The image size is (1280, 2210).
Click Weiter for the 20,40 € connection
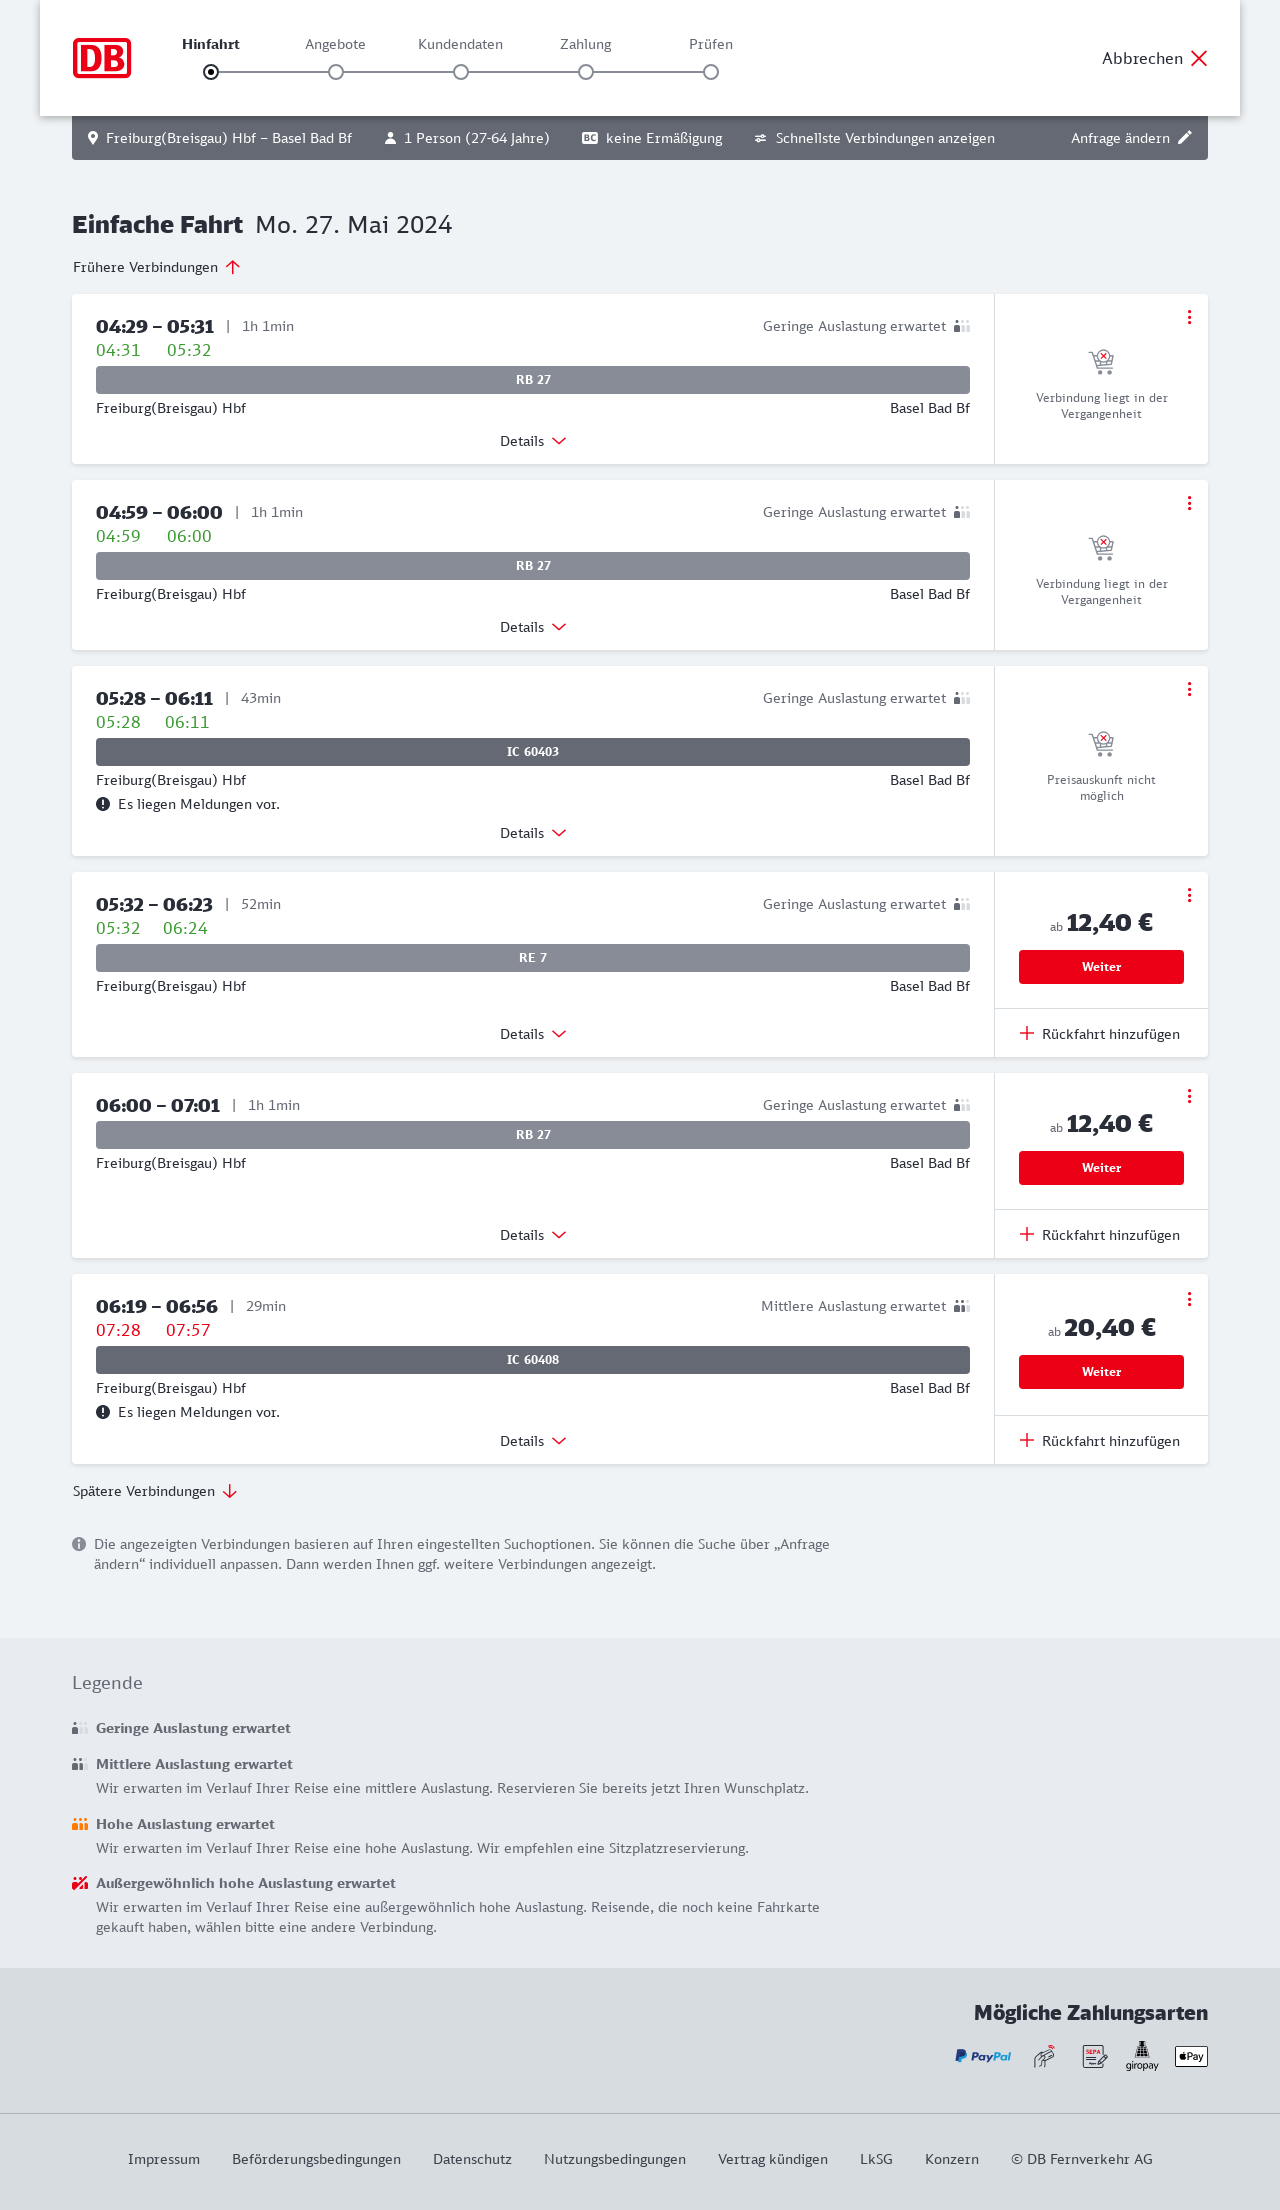(1101, 1372)
